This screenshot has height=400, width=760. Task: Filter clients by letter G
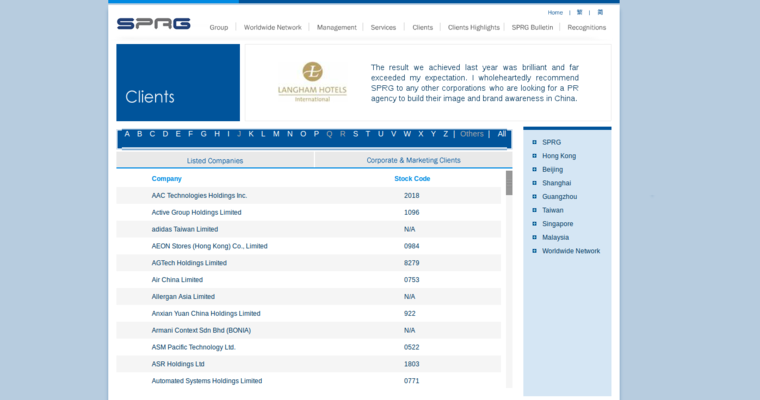[204, 134]
